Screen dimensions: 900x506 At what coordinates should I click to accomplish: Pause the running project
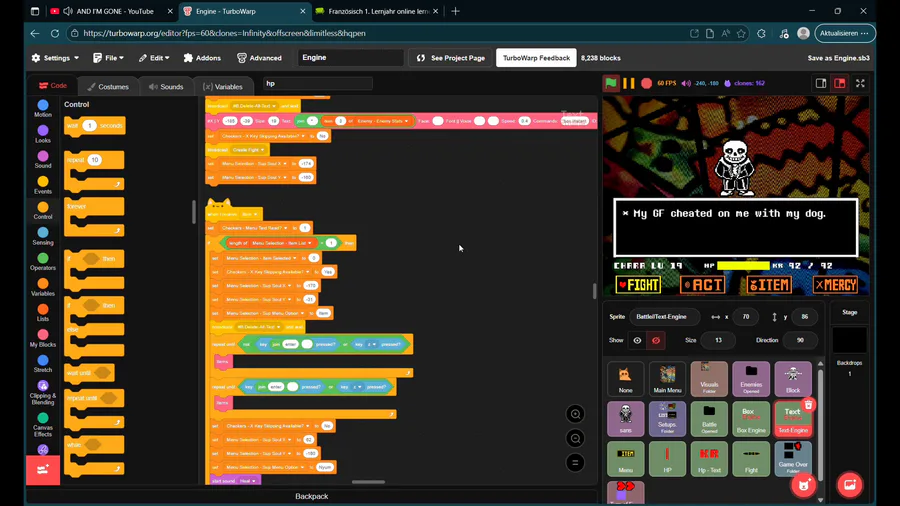[629, 83]
